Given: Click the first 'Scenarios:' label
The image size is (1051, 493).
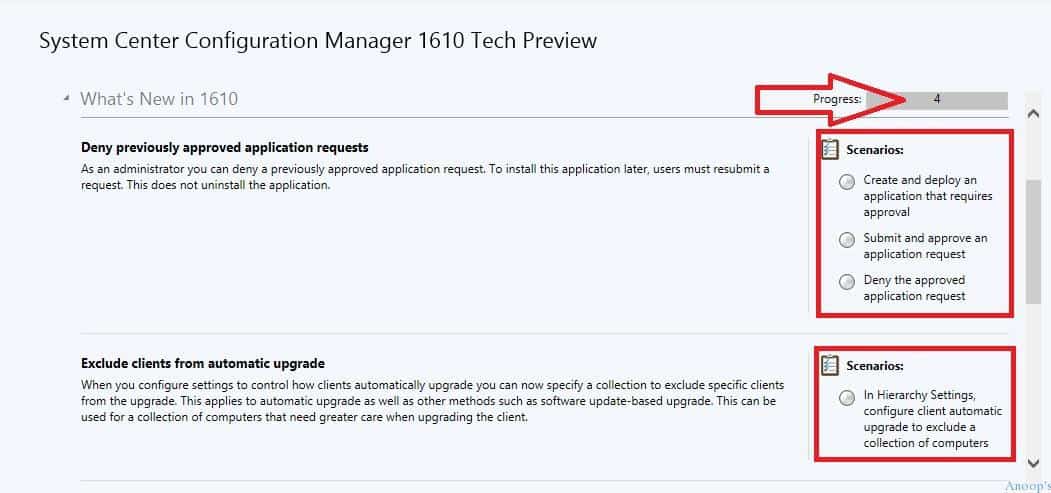Looking at the screenshot, I should point(875,150).
